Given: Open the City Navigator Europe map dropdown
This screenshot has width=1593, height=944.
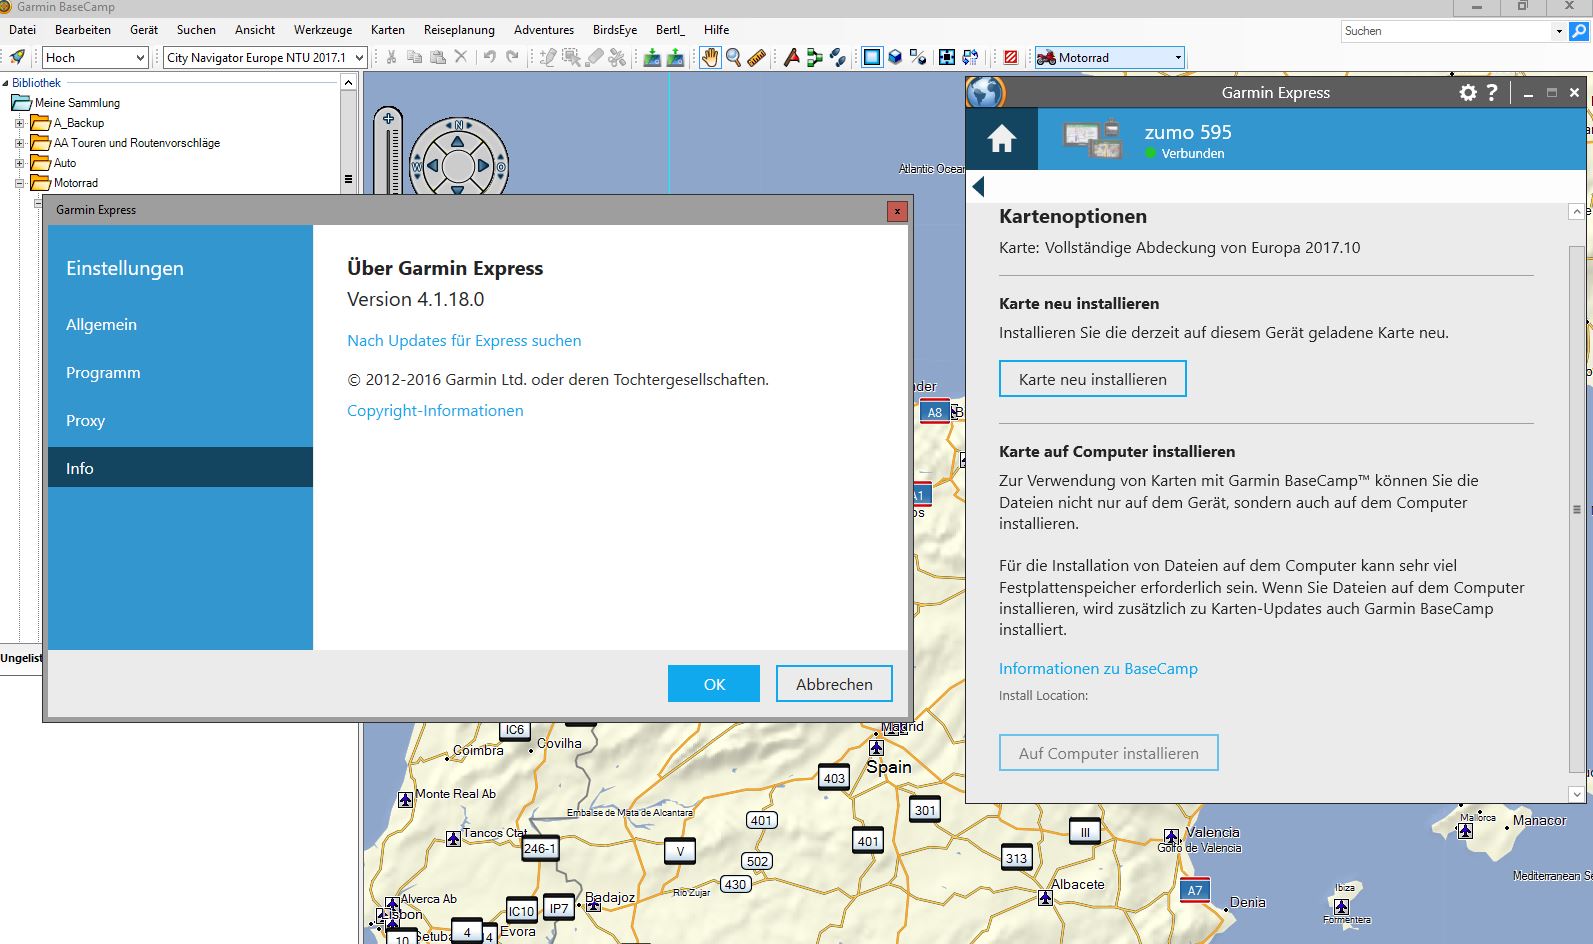Looking at the screenshot, I should (266, 58).
